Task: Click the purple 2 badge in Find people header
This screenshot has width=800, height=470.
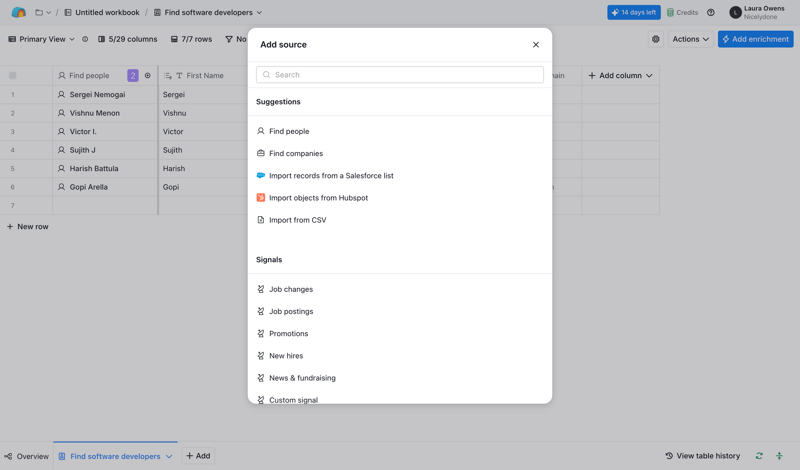Action: [x=133, y=76]
